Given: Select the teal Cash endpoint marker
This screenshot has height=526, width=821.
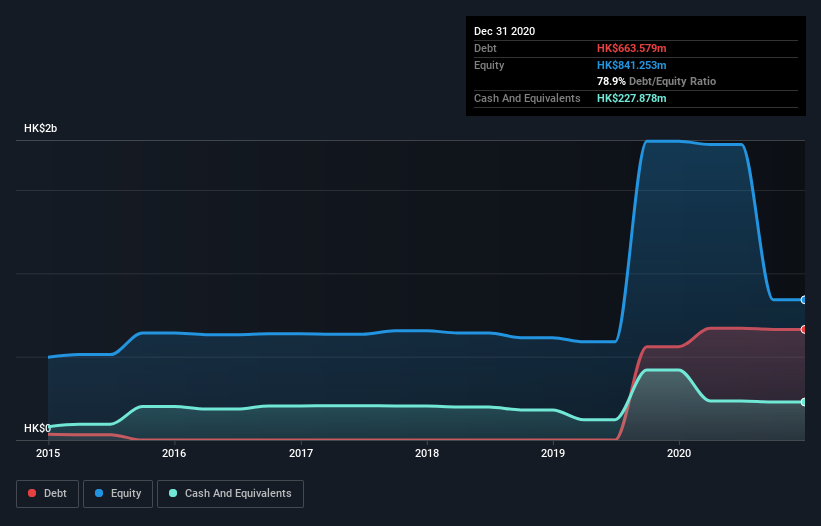Looking at the screenshot, I should pos(804,402).
